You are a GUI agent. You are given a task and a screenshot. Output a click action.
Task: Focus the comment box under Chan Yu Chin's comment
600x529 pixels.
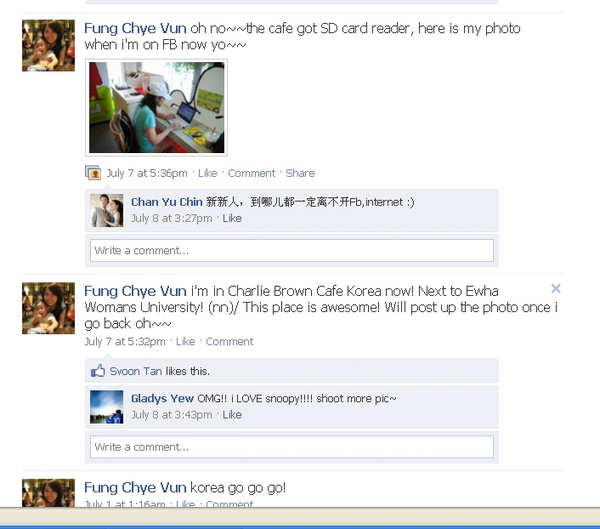coord(292,250)
